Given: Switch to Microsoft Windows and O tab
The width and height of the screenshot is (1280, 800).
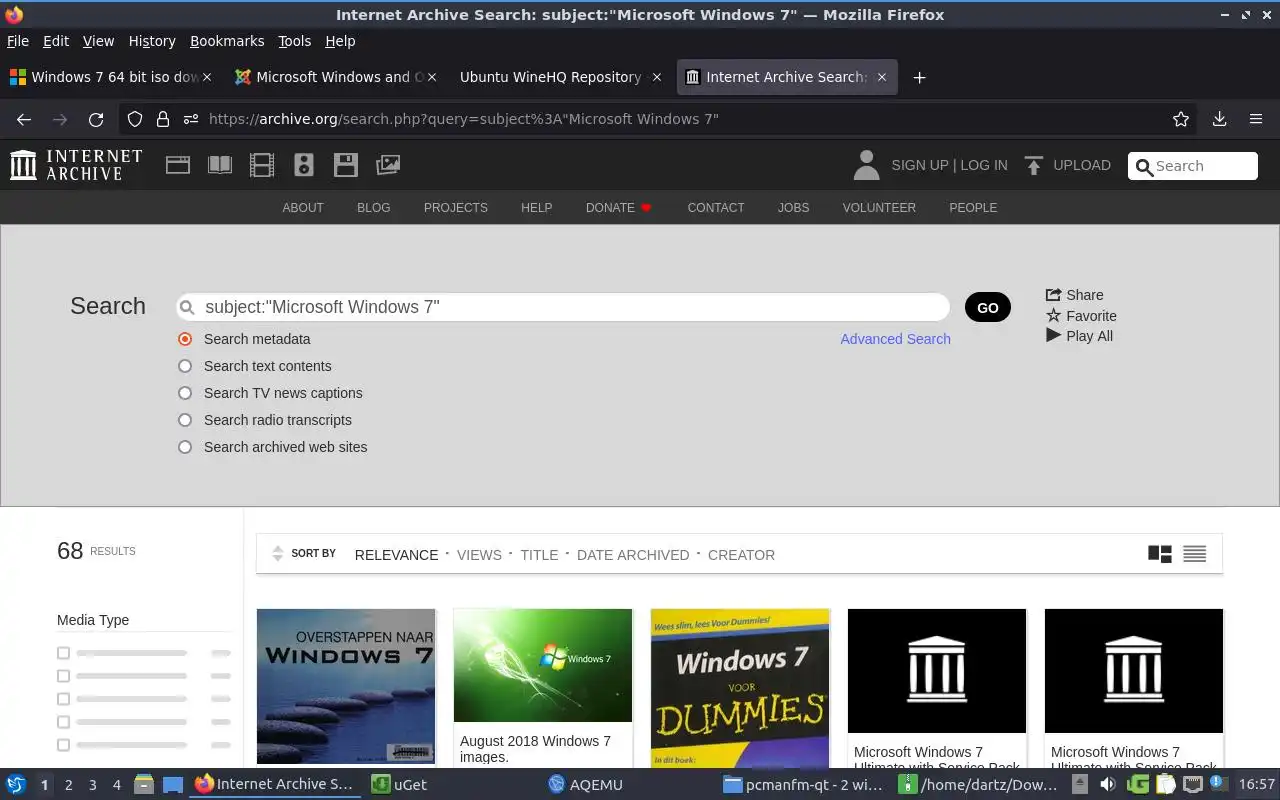Looking at the screenshot, I should coord(335,77).
